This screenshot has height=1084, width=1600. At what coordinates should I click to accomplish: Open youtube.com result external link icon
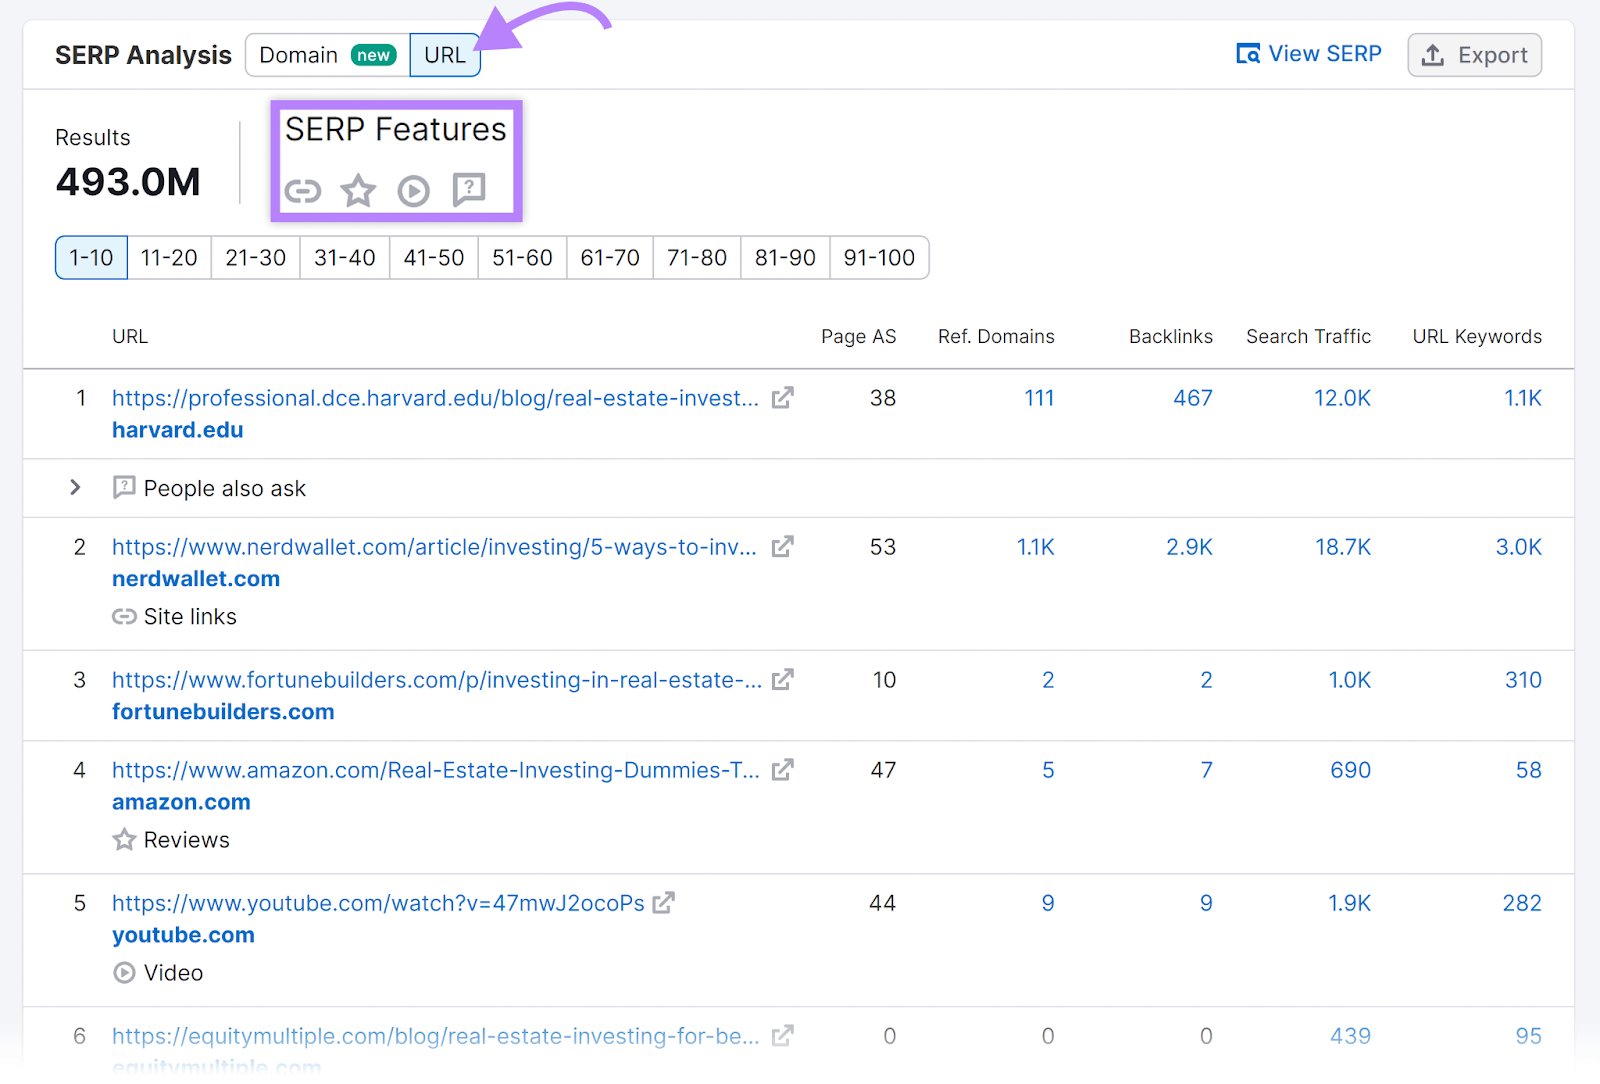tap(664, 903)
